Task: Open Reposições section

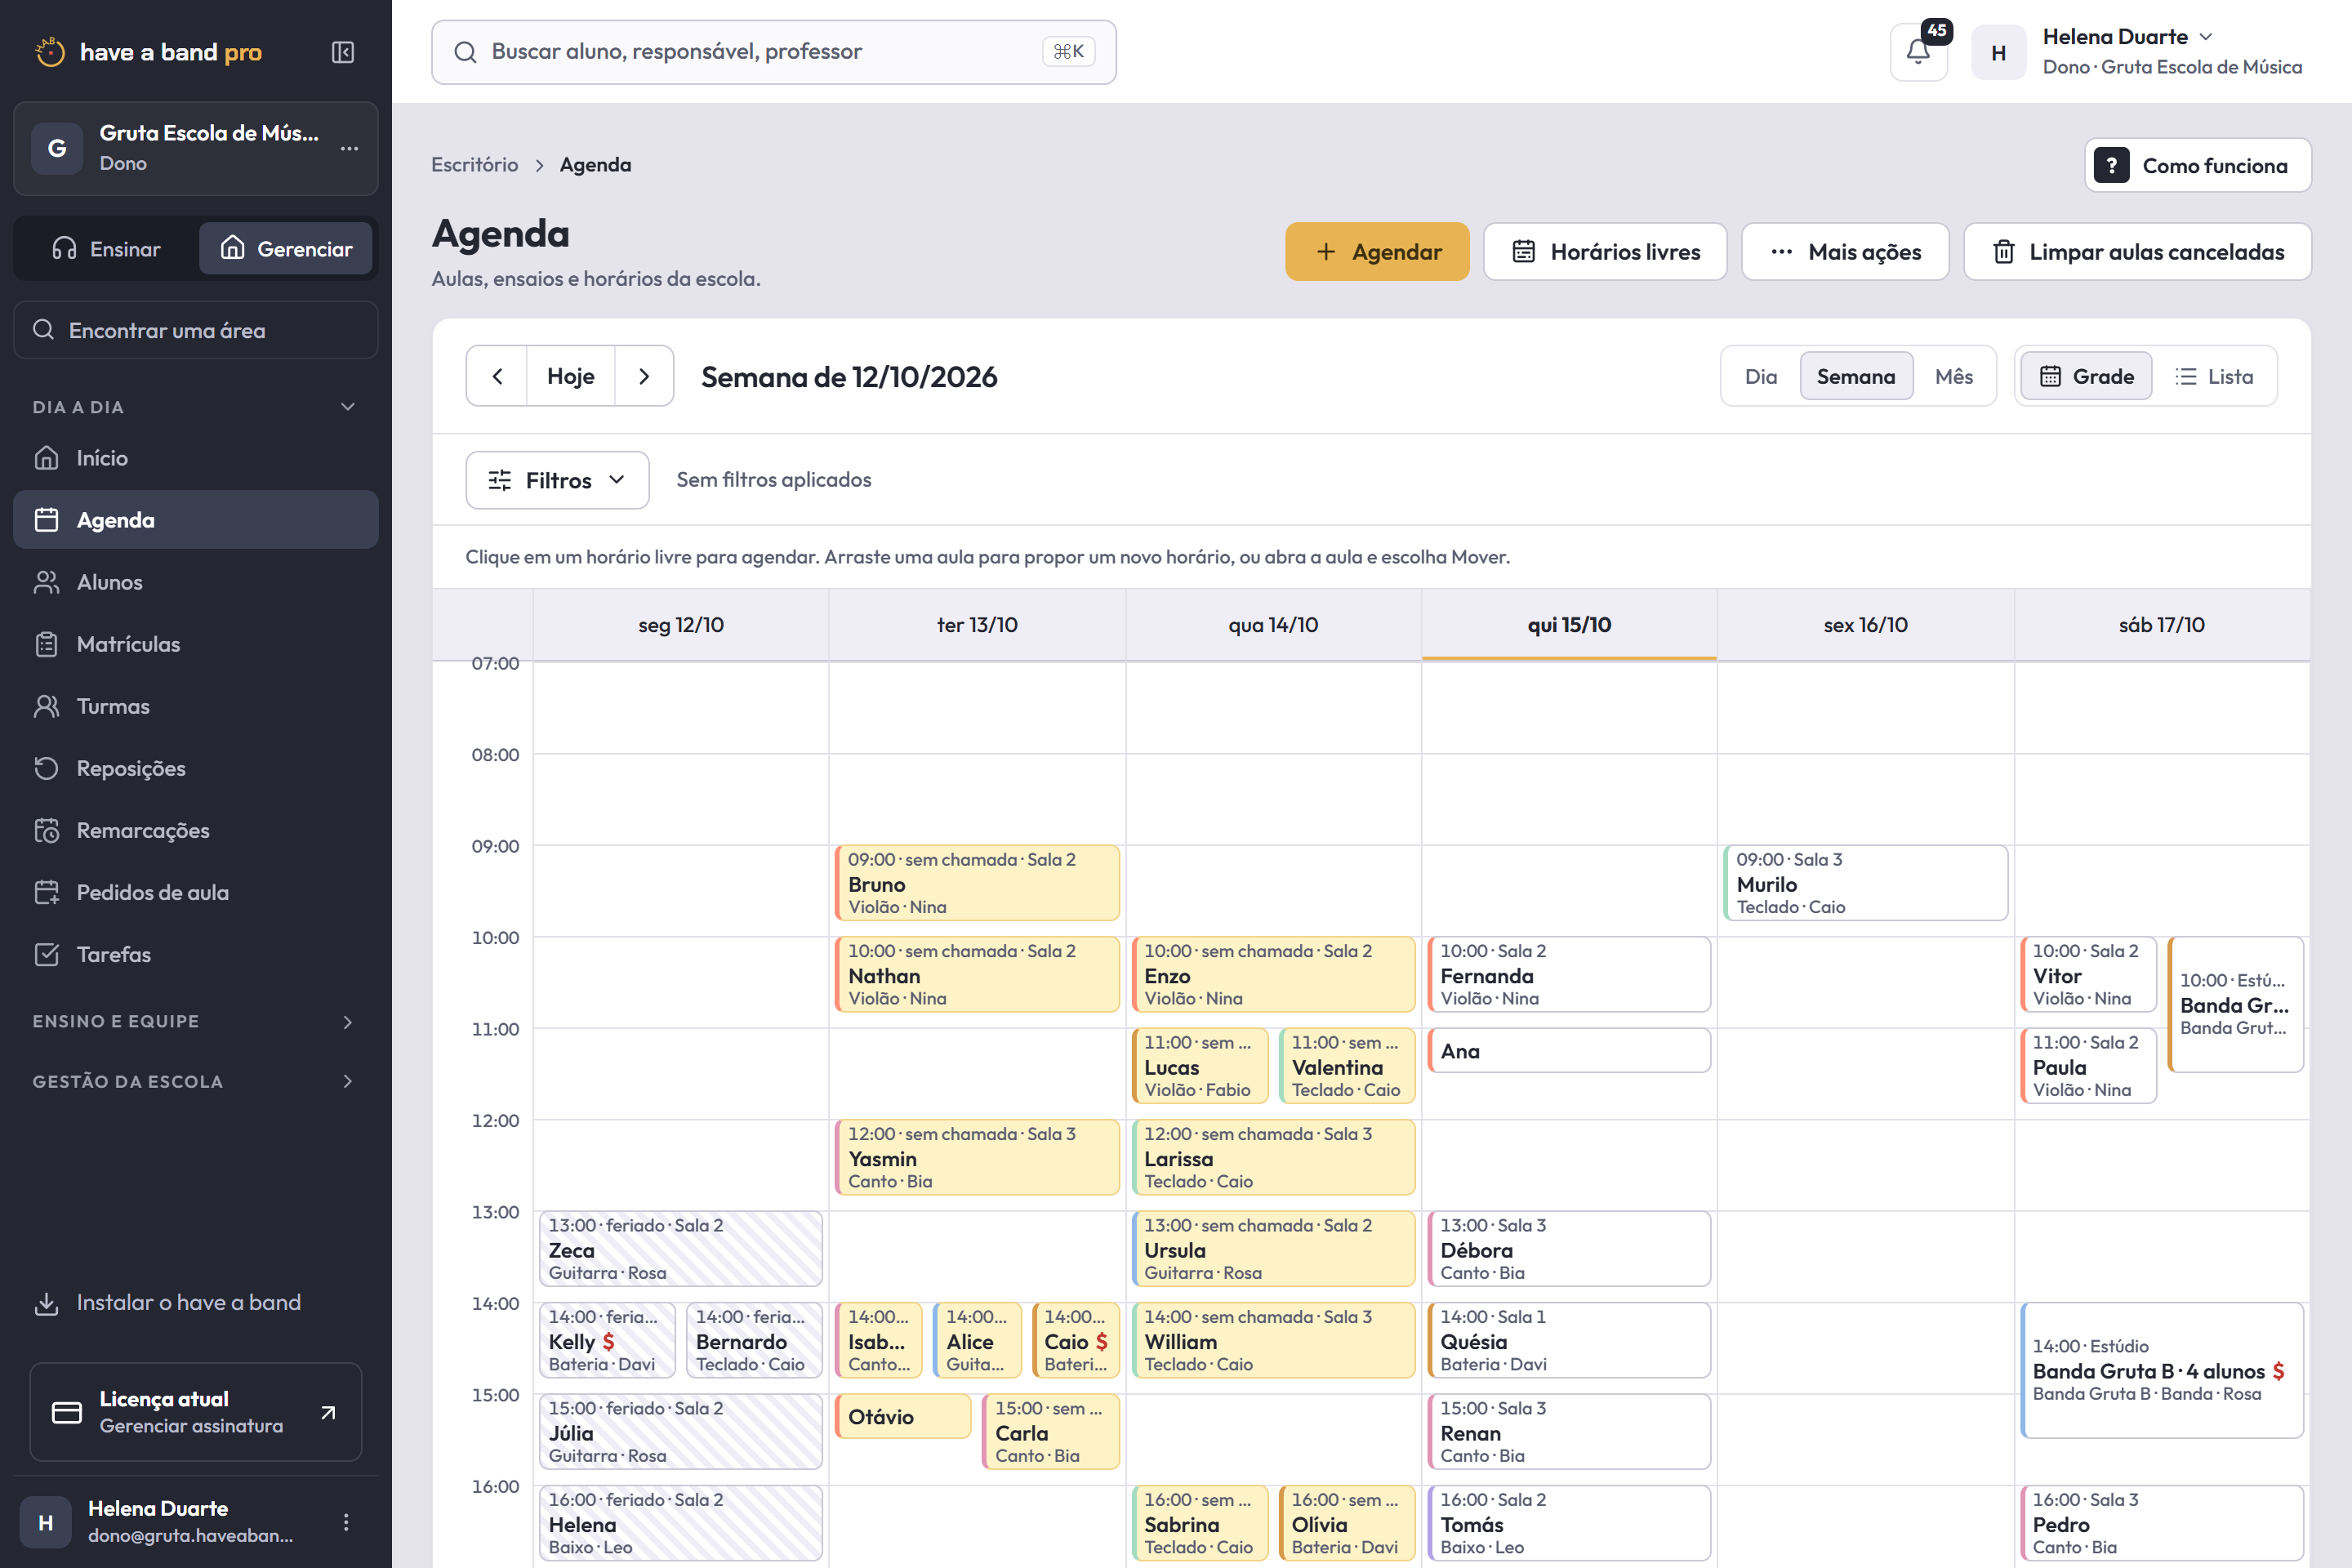Action: [x=196, y=768]
